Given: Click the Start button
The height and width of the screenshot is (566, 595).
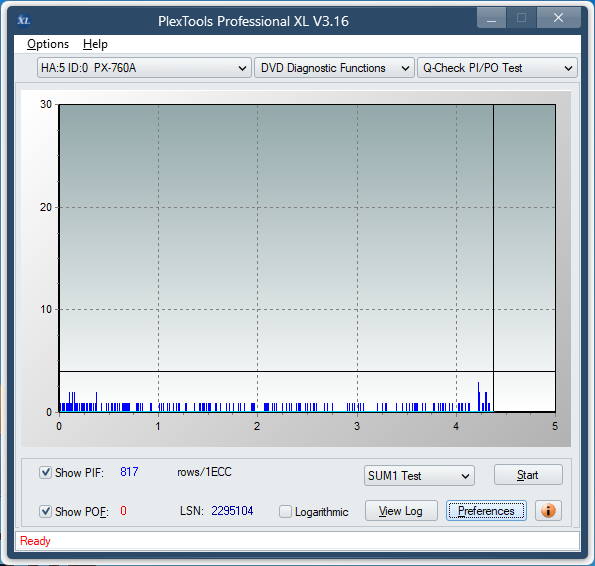Looking at the screenshot, I should pyautogui.click(x=528, y=475).
